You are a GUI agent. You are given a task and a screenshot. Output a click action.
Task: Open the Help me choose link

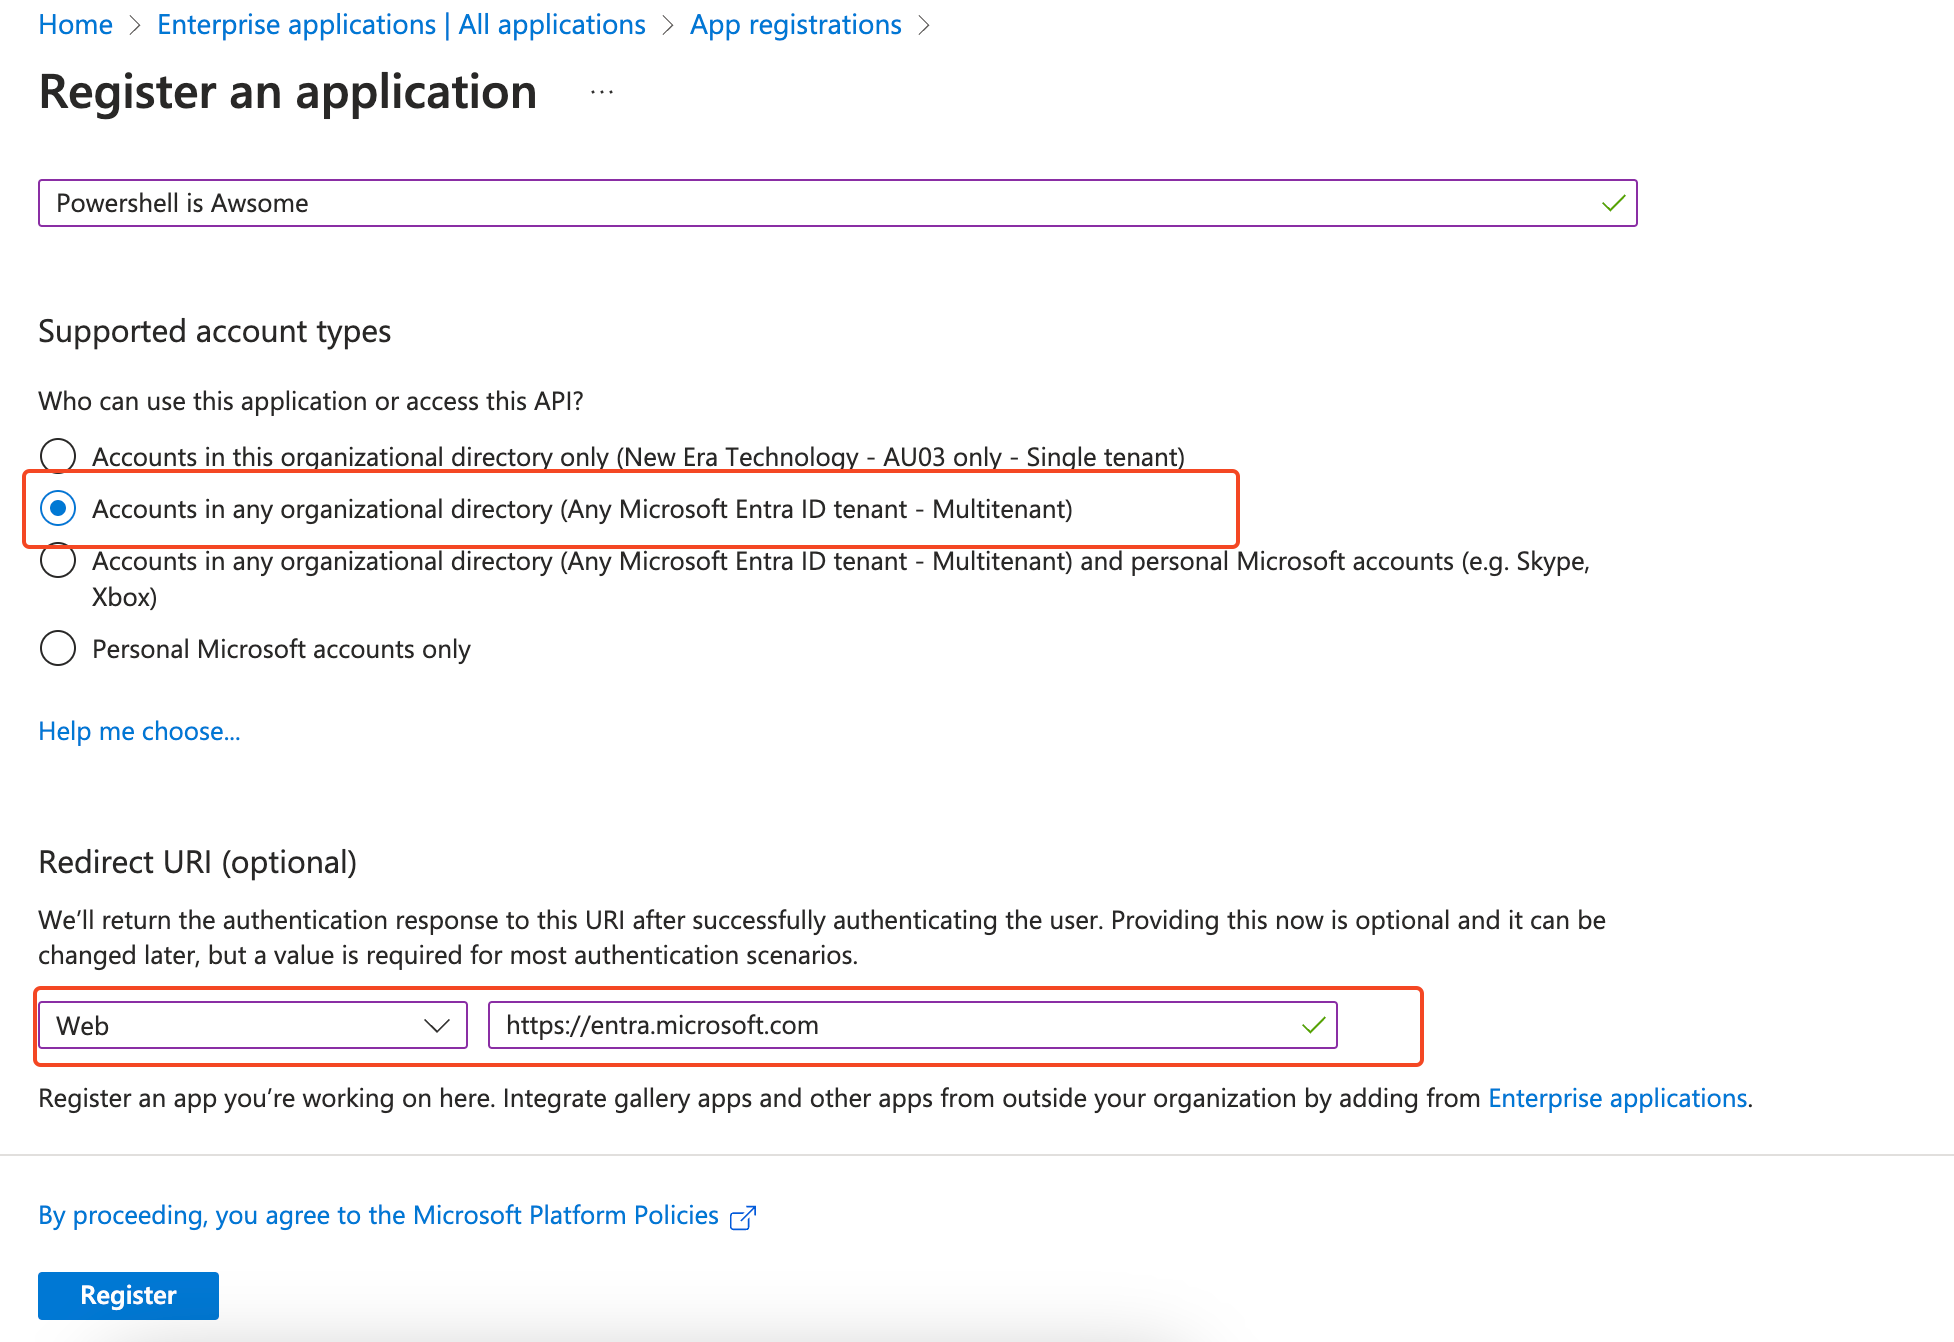[139, 731]
